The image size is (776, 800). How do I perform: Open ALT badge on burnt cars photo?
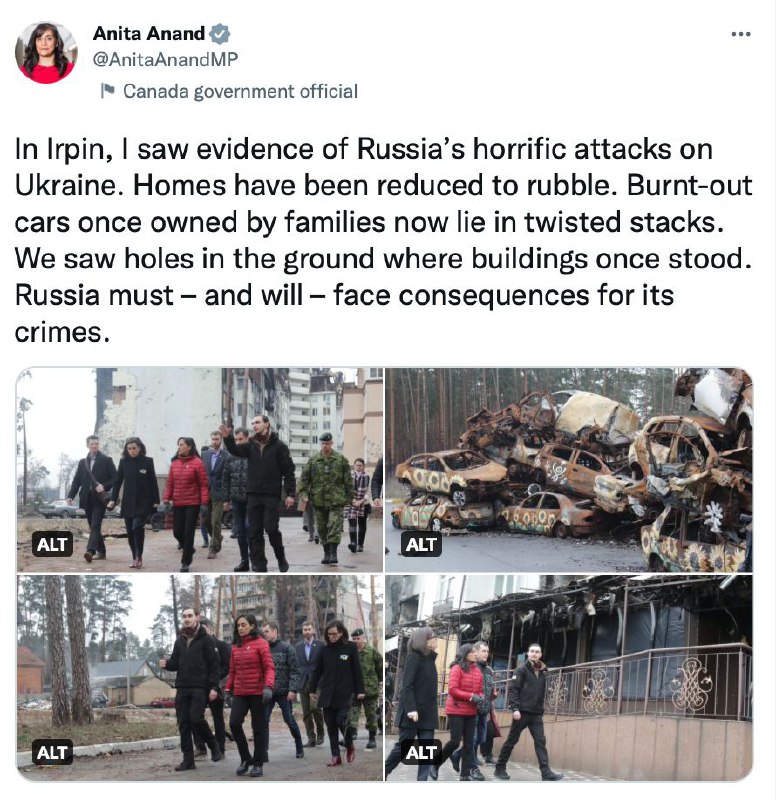pos(420,544)
